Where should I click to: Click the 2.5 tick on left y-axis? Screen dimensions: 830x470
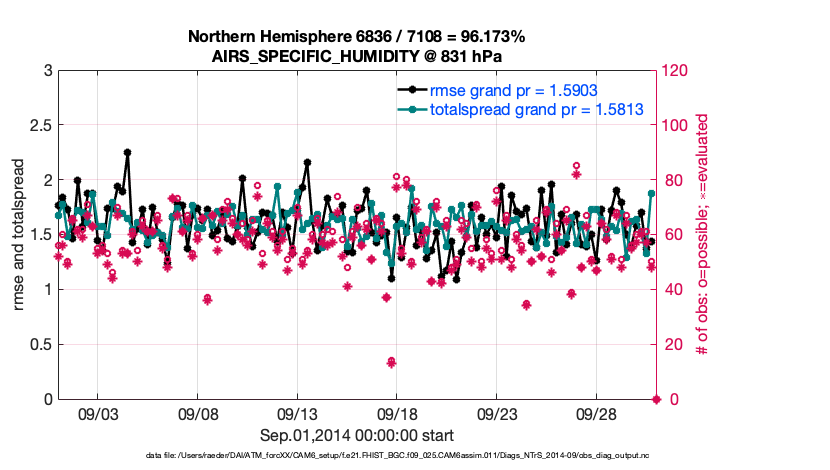coord(40,125)
